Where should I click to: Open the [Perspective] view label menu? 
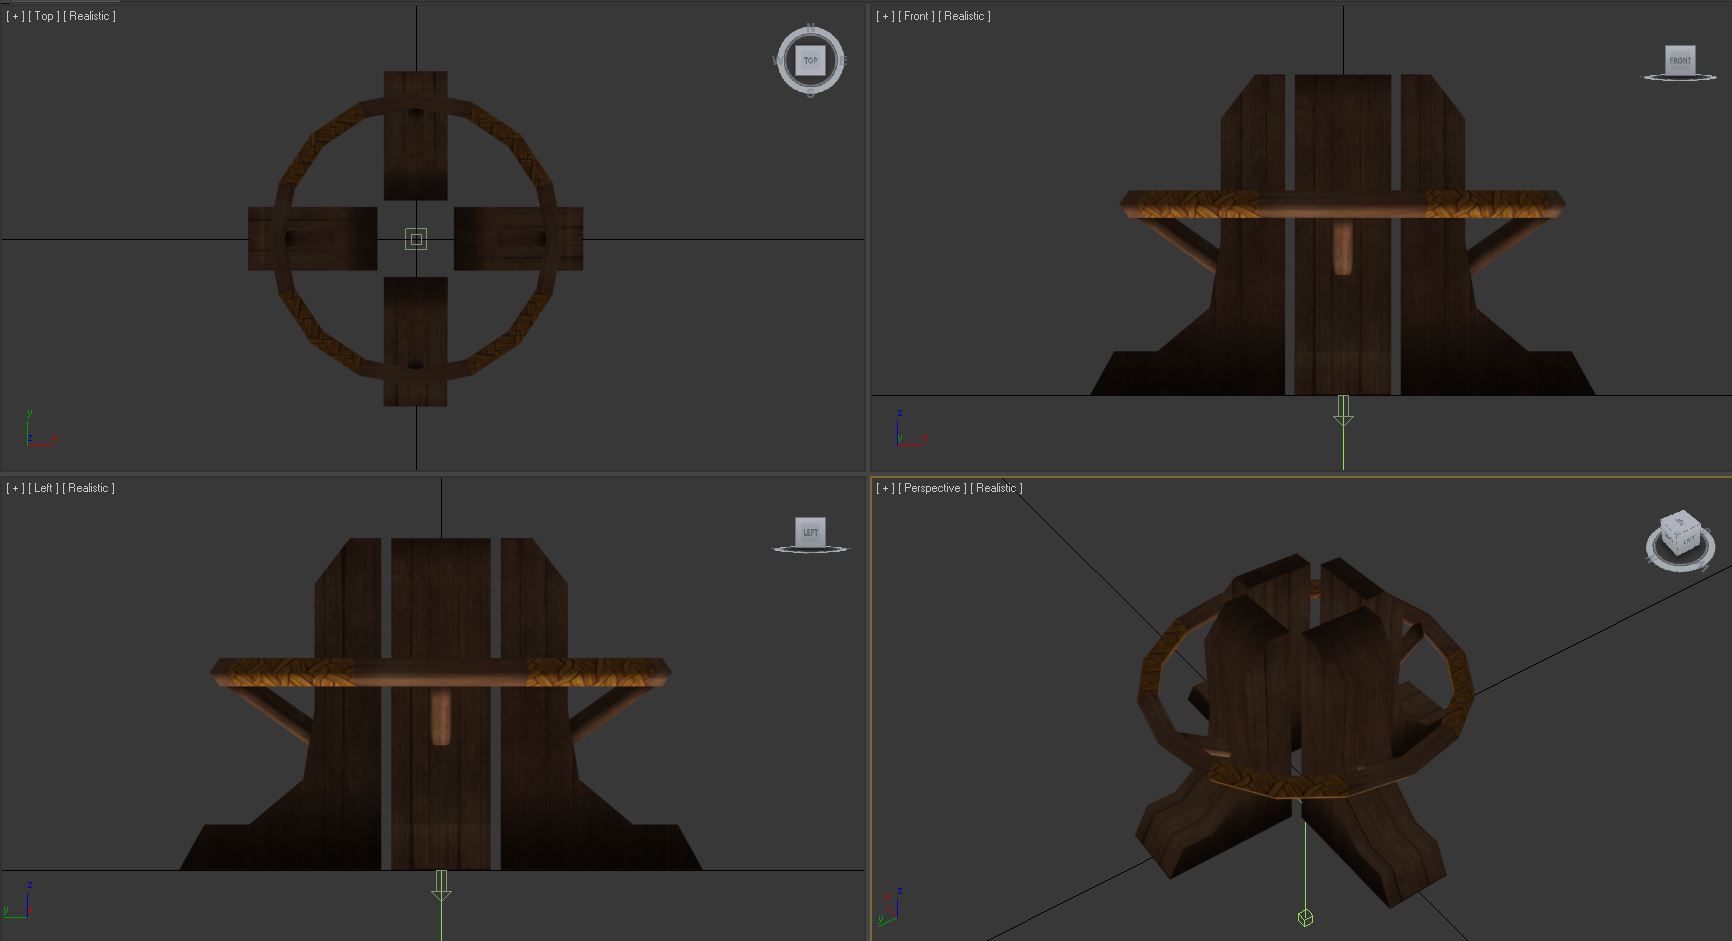point(932,488)
